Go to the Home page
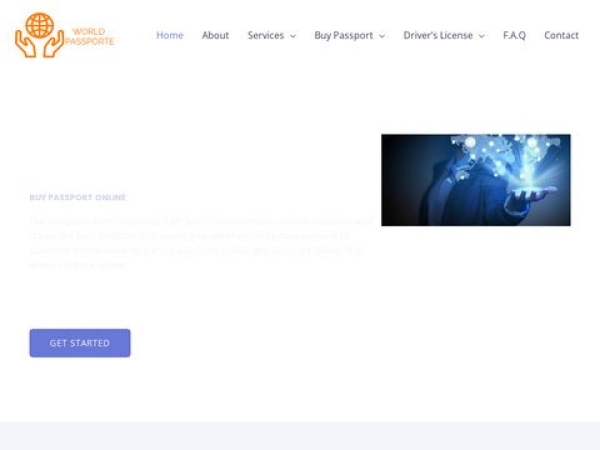 click(x=170, y=35)
